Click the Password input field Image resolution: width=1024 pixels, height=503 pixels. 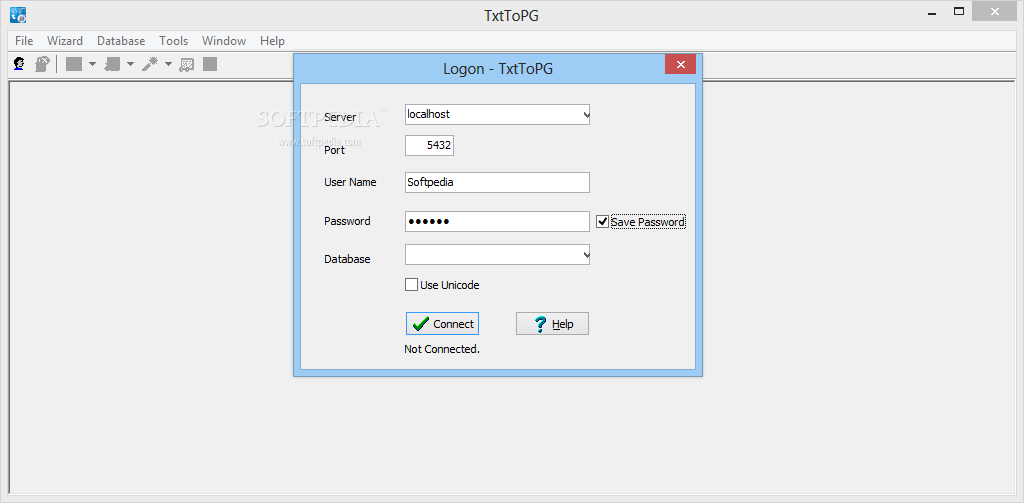tap(497, 221)
